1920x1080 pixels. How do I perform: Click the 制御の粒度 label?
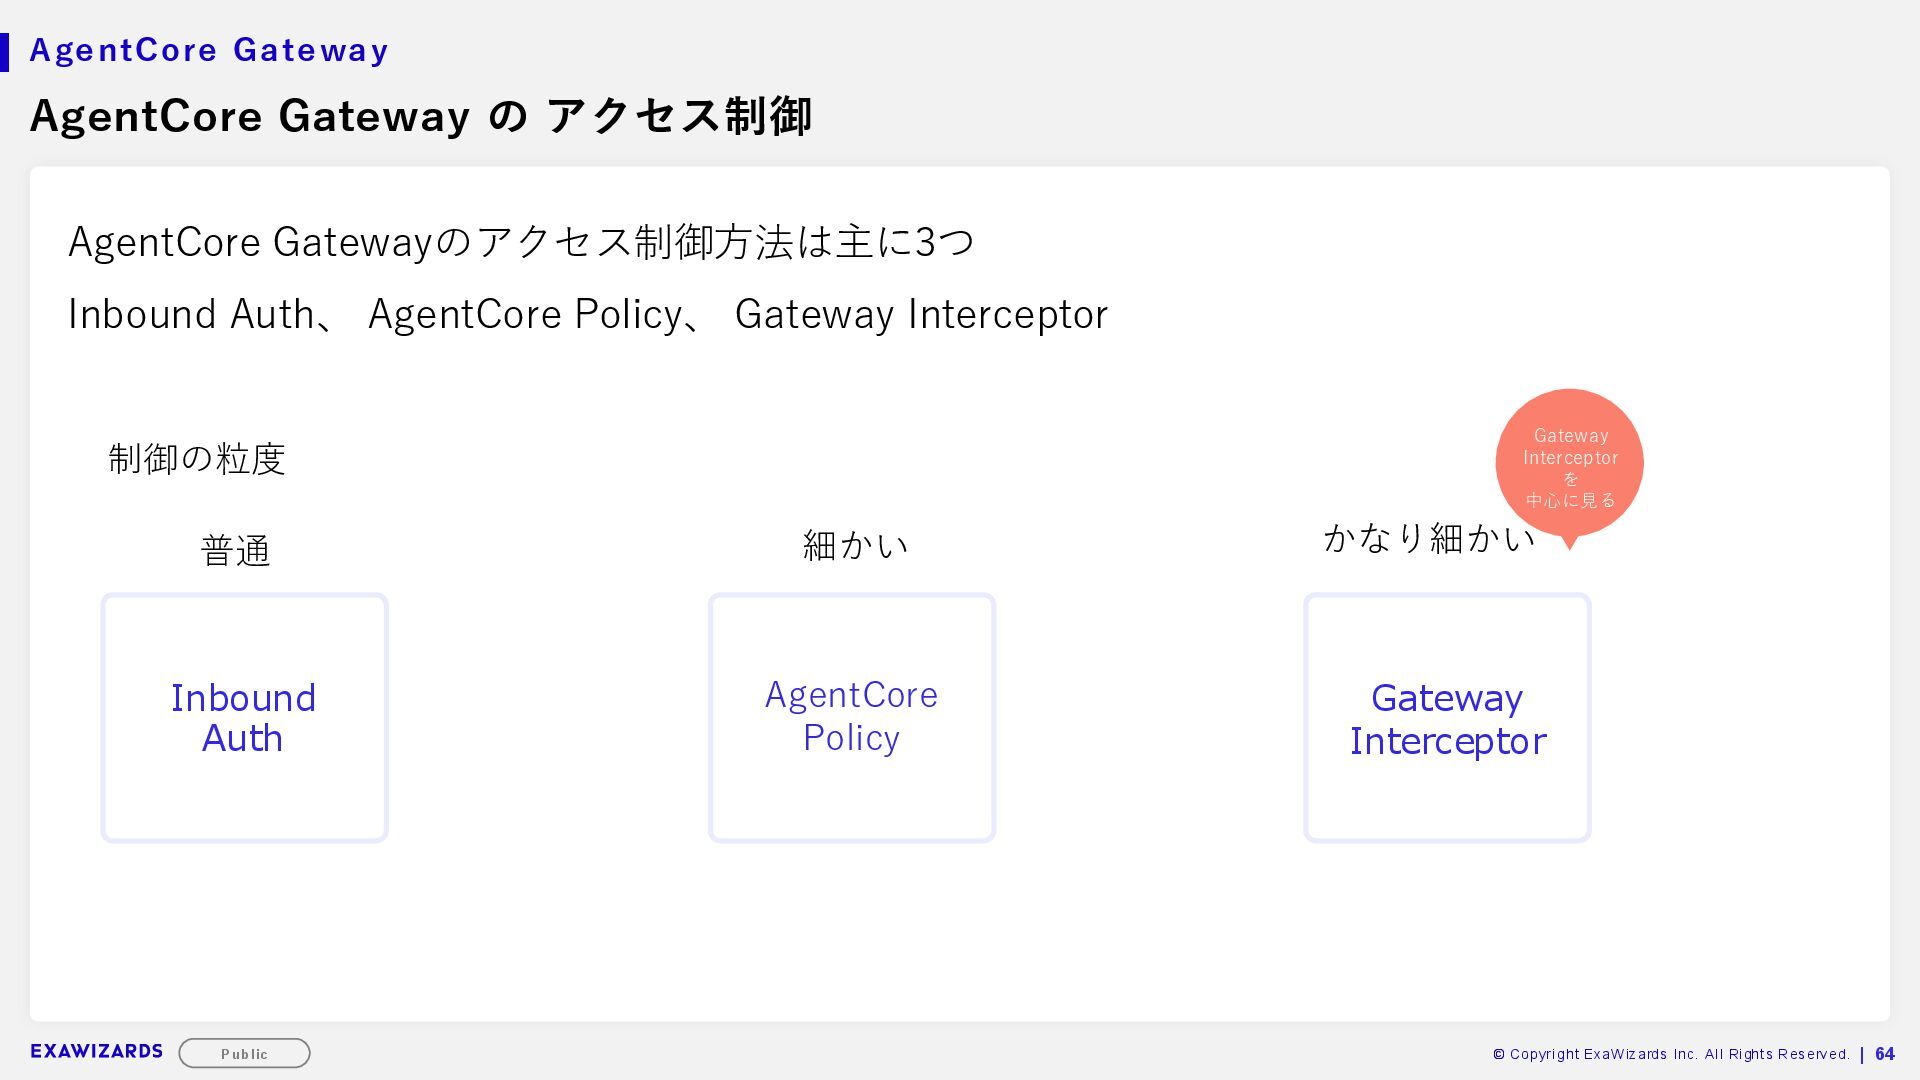(x=197, y=459)
